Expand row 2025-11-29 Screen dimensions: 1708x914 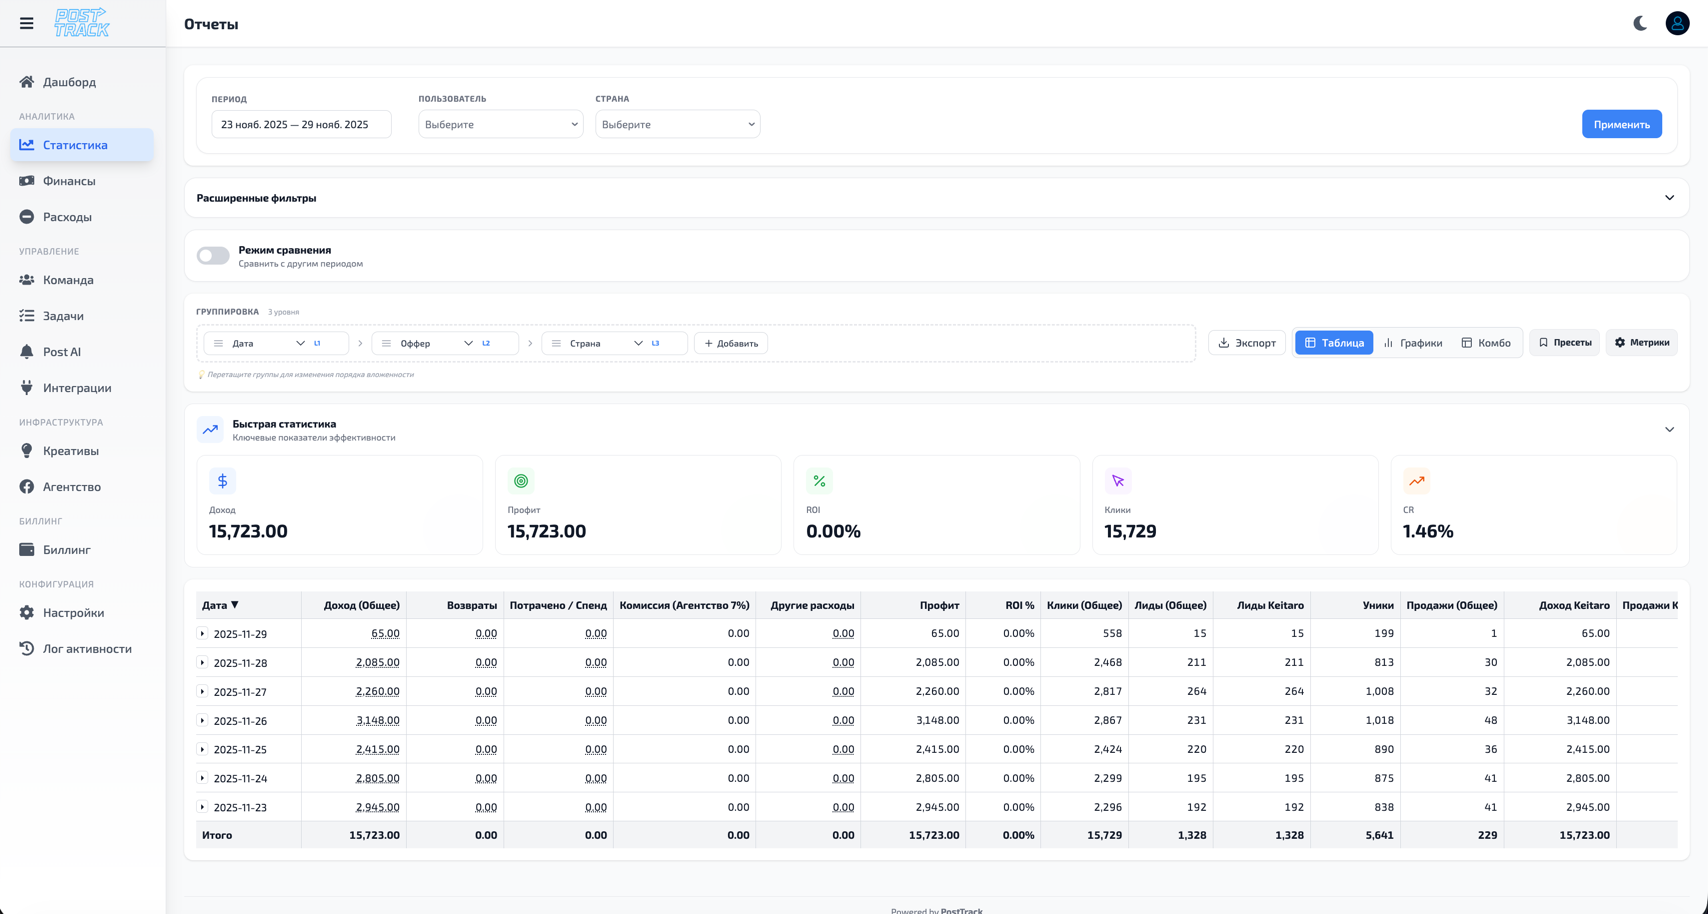pos(203,634)
